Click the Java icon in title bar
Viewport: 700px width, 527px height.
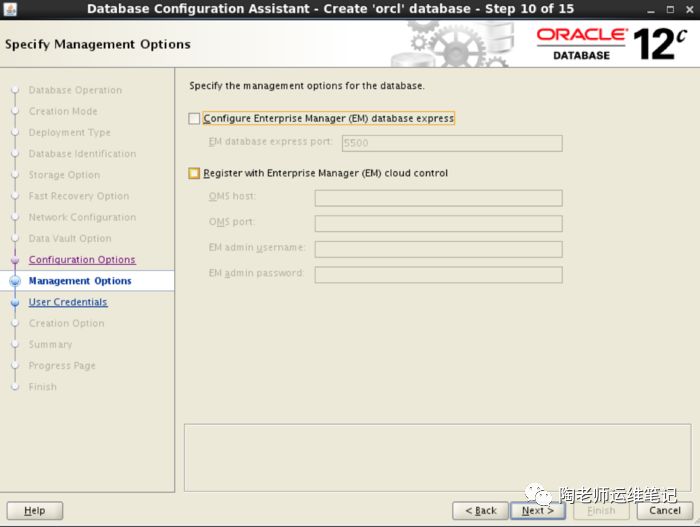tap(10, 9)
